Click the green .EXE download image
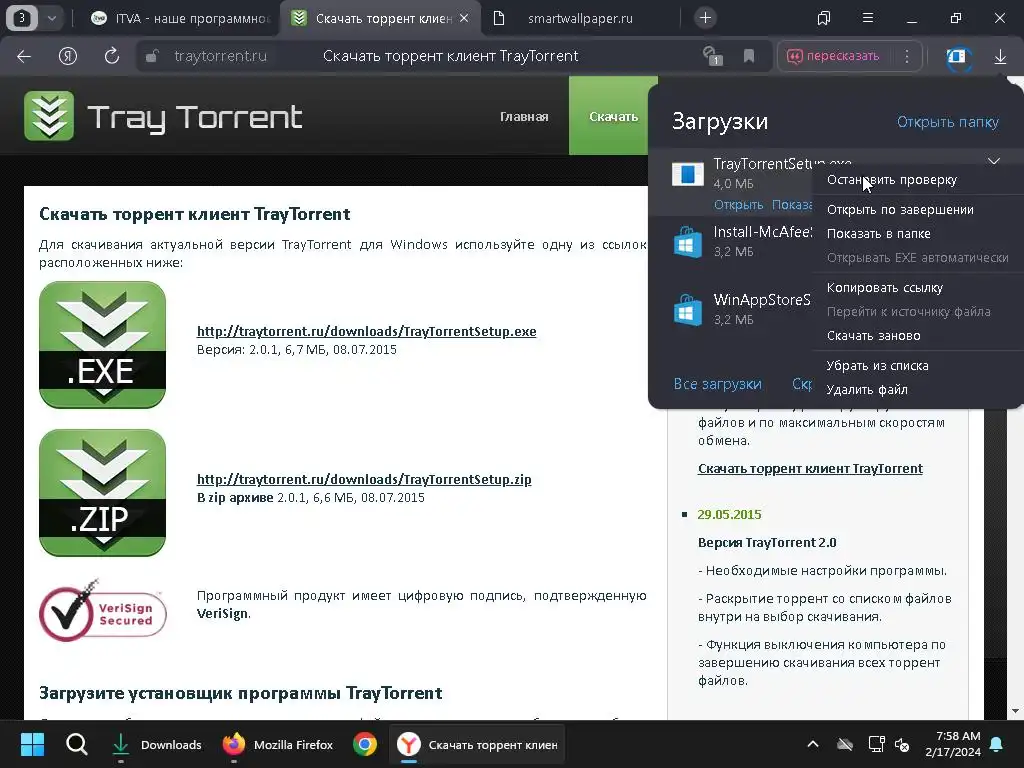 pyautogui.click(x=103, y=345)
